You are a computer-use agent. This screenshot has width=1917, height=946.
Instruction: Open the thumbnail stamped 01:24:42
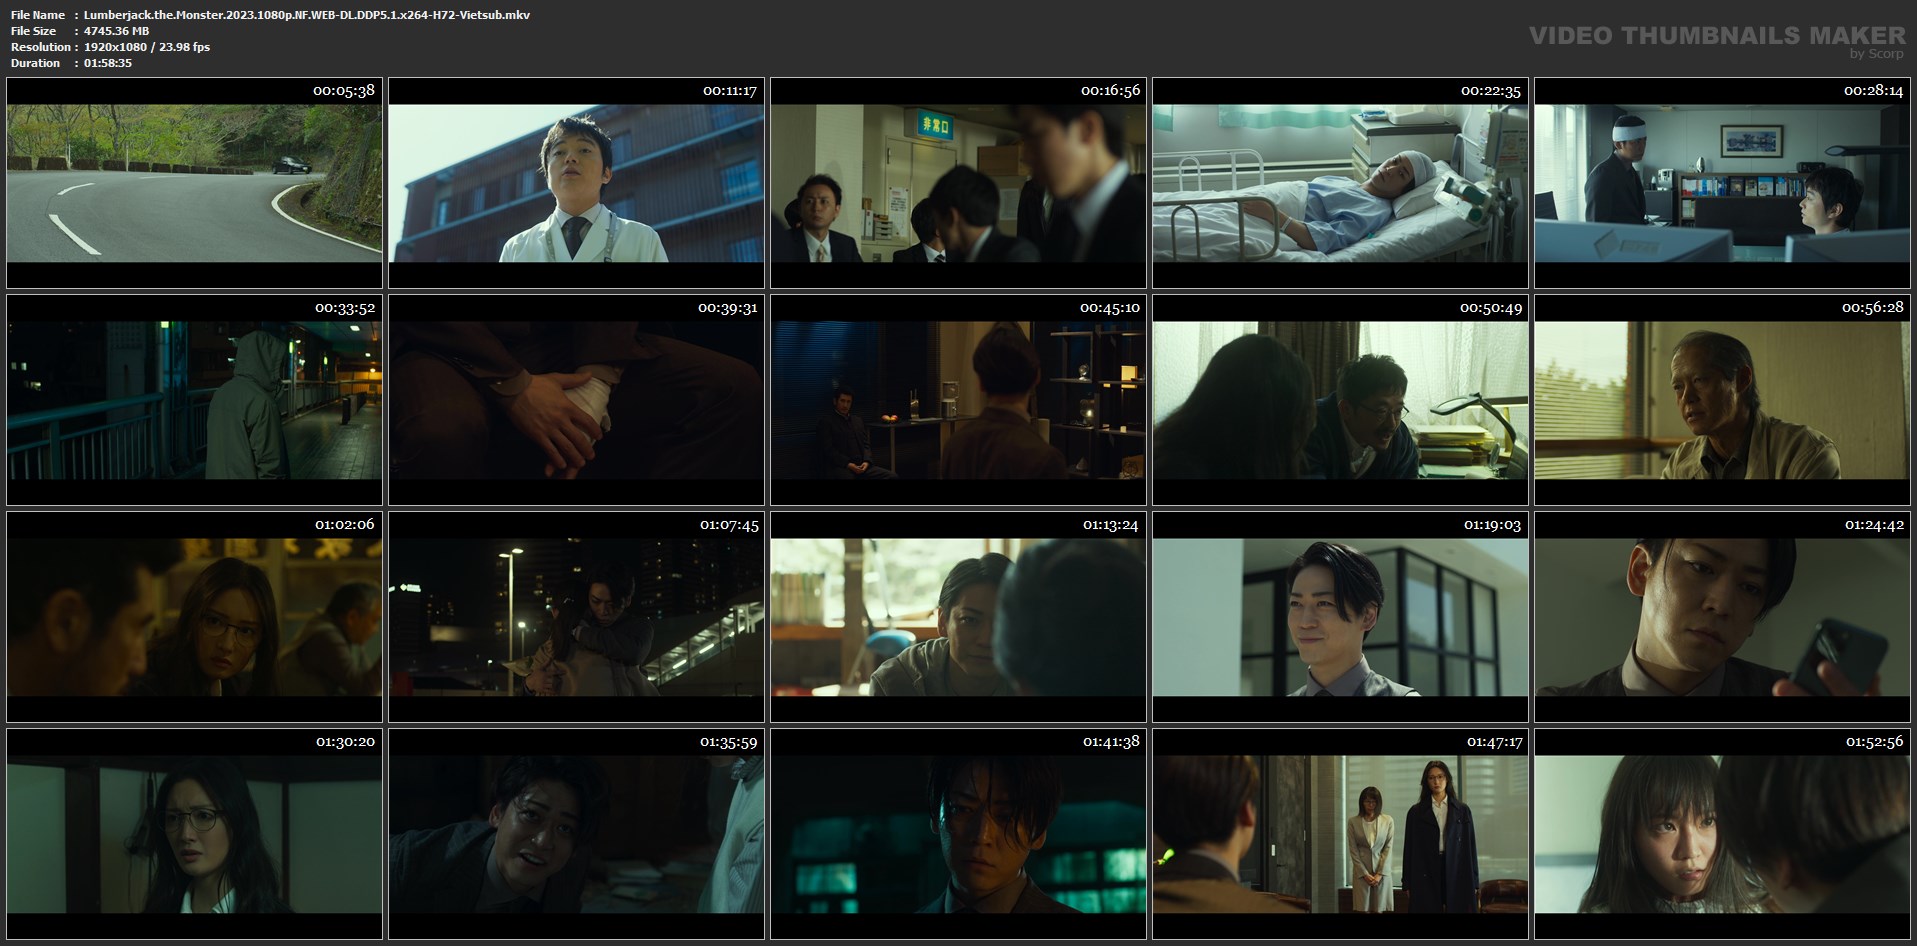point(1722,617)
